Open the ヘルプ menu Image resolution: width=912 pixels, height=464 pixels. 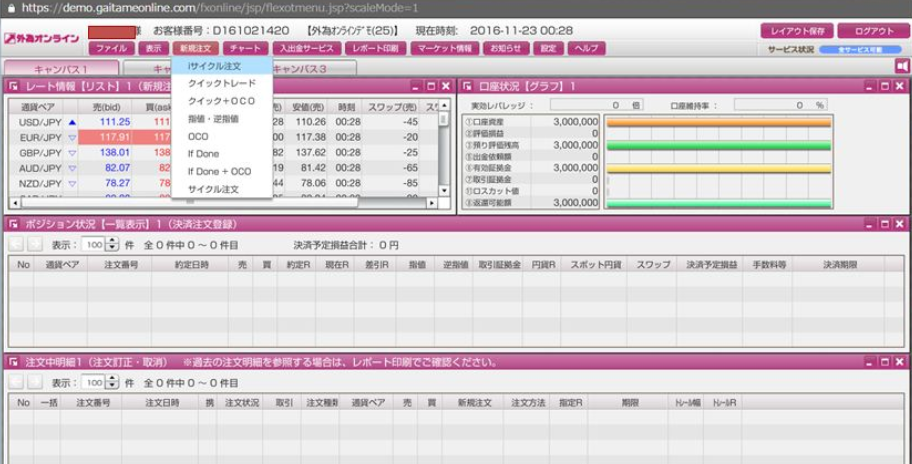tap(586, 49)
